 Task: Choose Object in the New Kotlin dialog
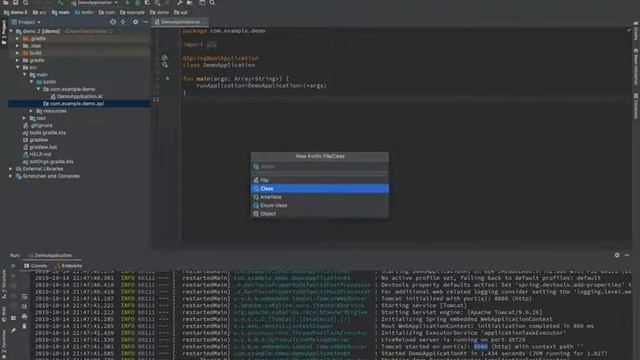pyautogui.click(x=320, y=214)
